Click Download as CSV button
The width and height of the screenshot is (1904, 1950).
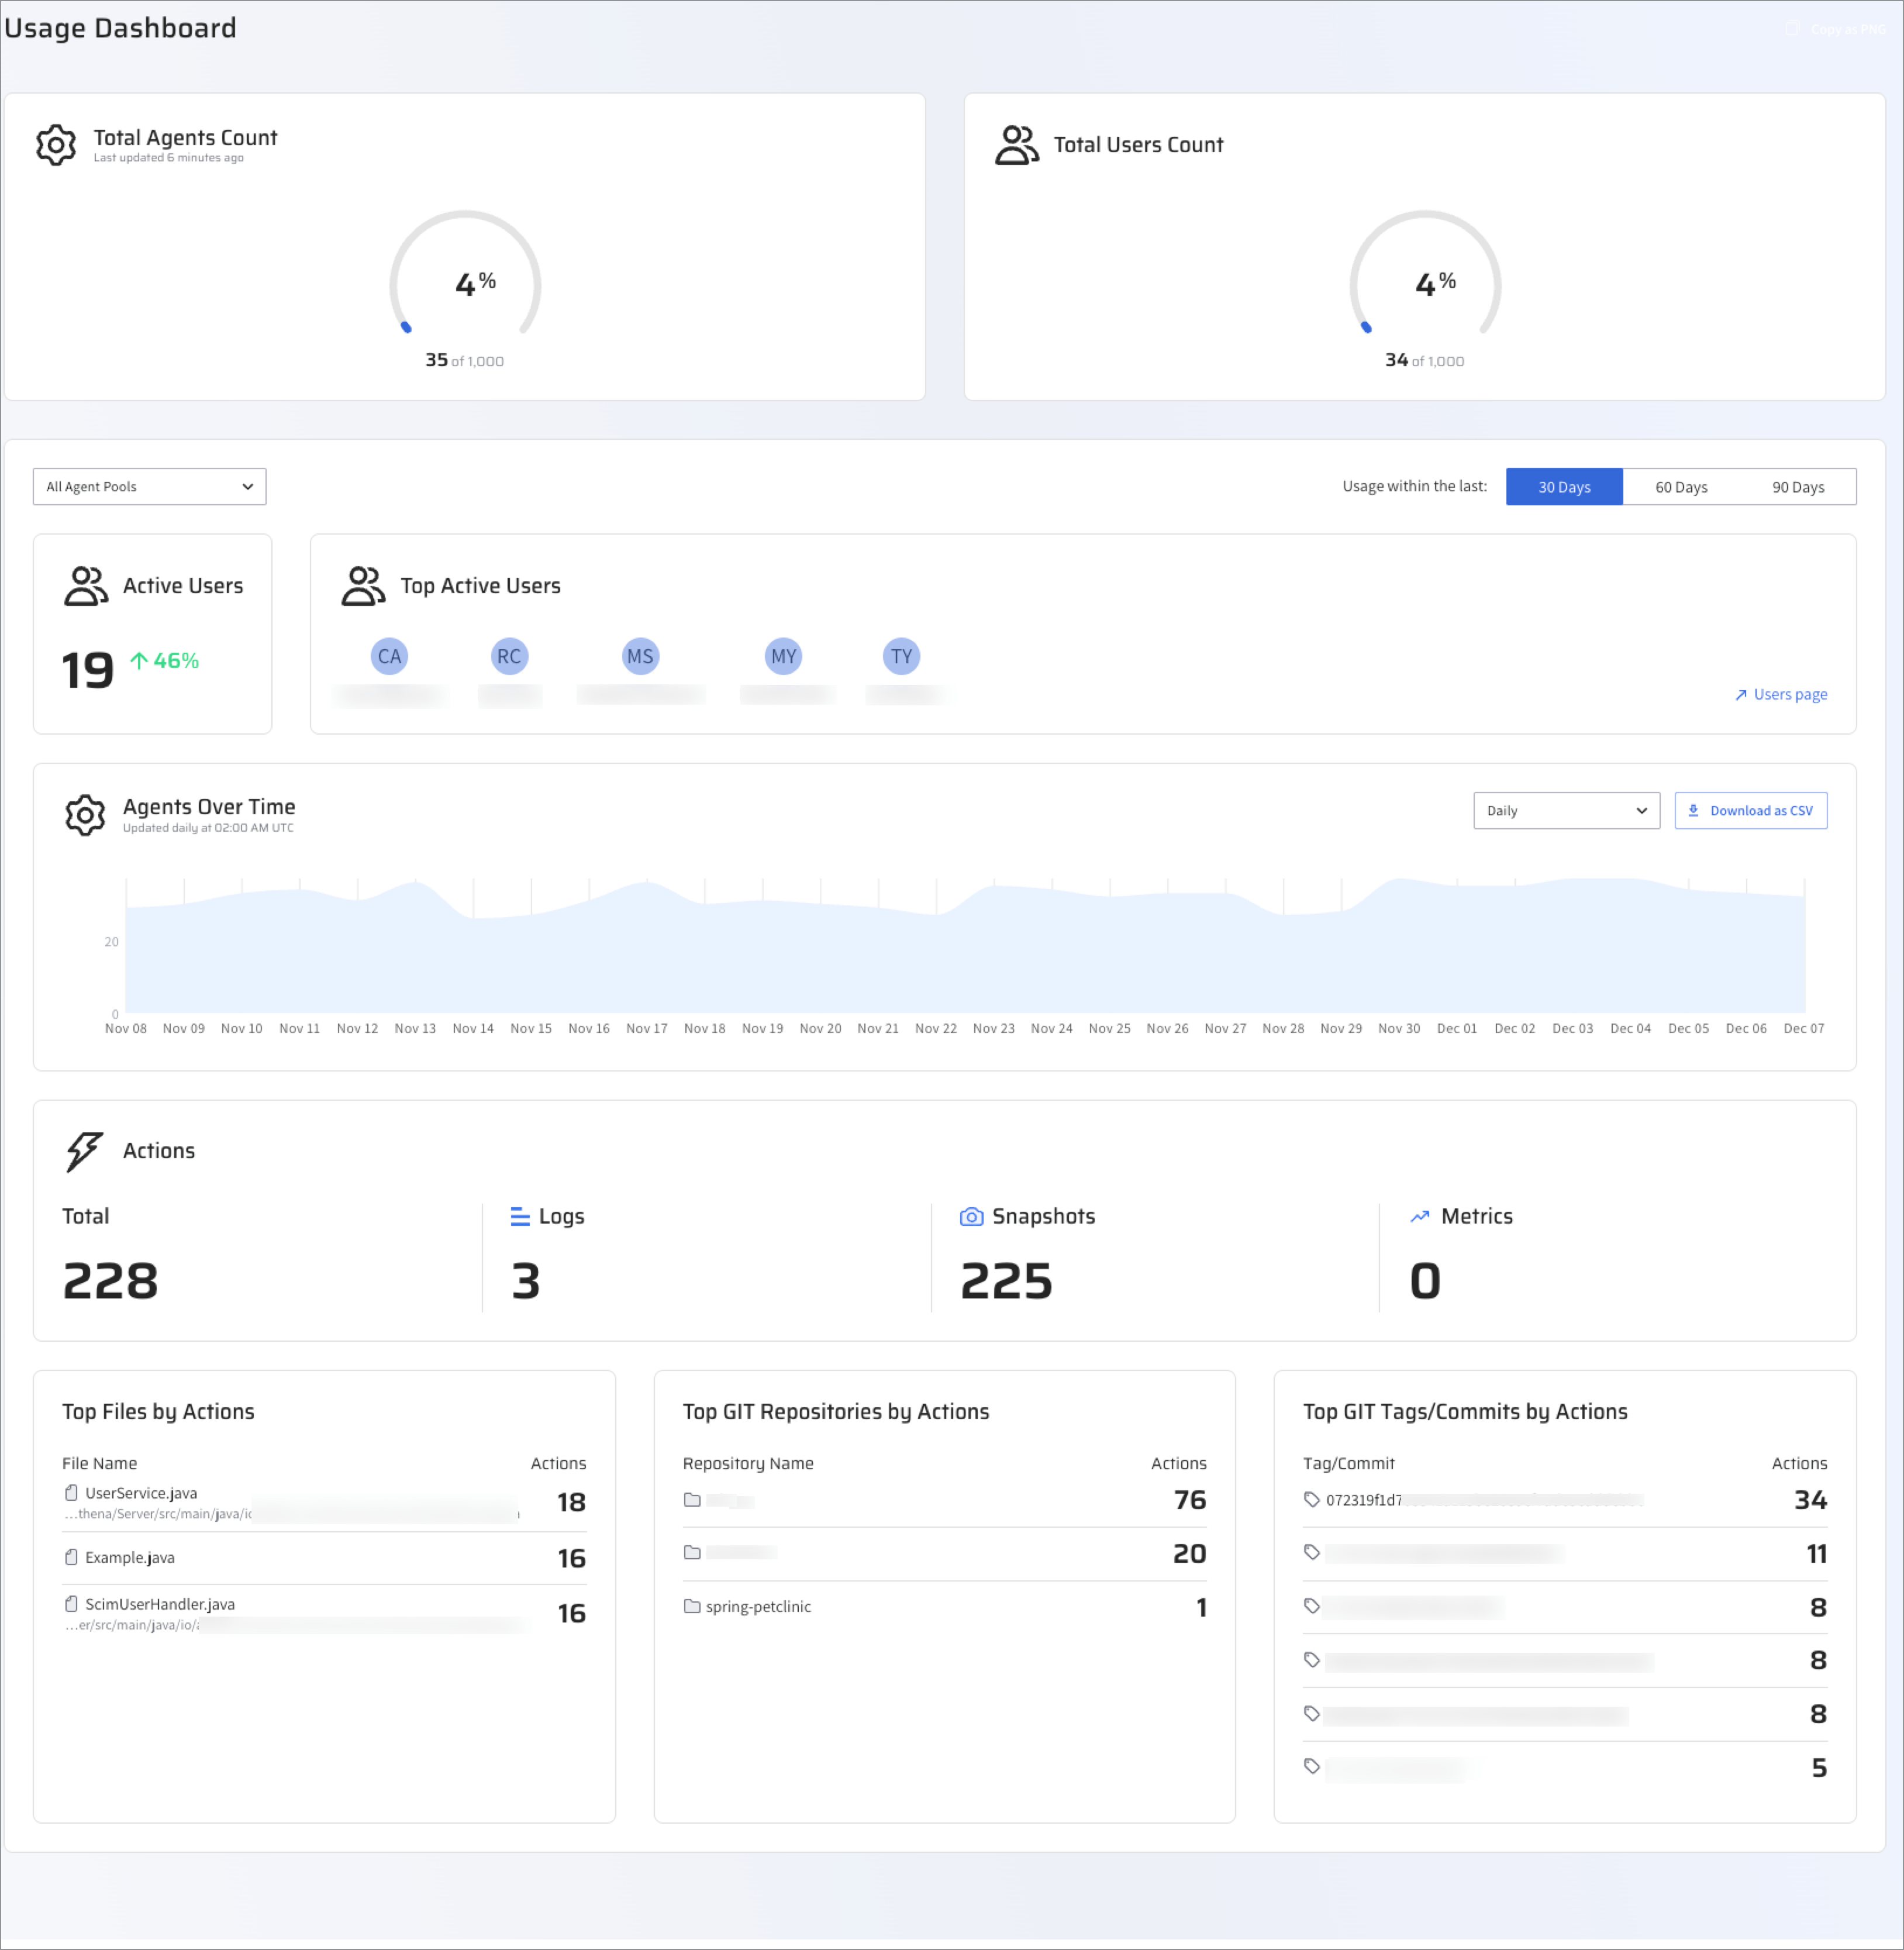pyautogui.click(x=1750, y=810)
